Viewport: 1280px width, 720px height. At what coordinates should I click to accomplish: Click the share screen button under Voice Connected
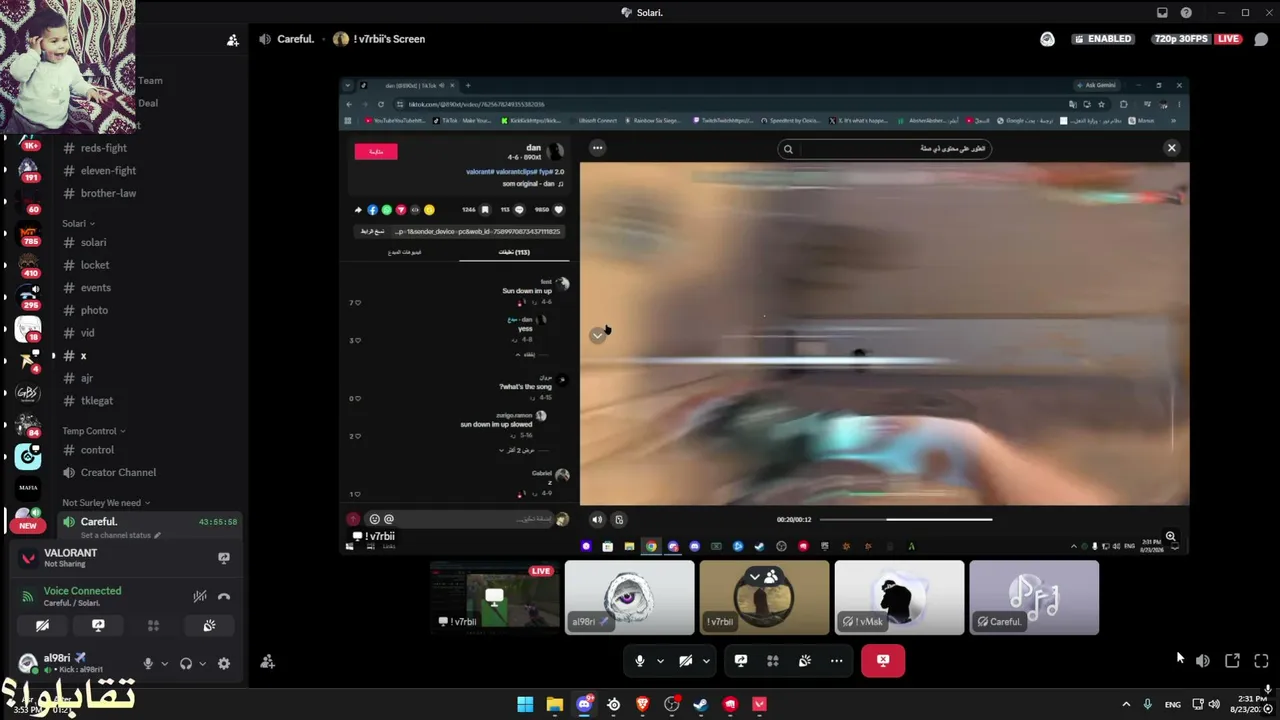tap(98, 625)
